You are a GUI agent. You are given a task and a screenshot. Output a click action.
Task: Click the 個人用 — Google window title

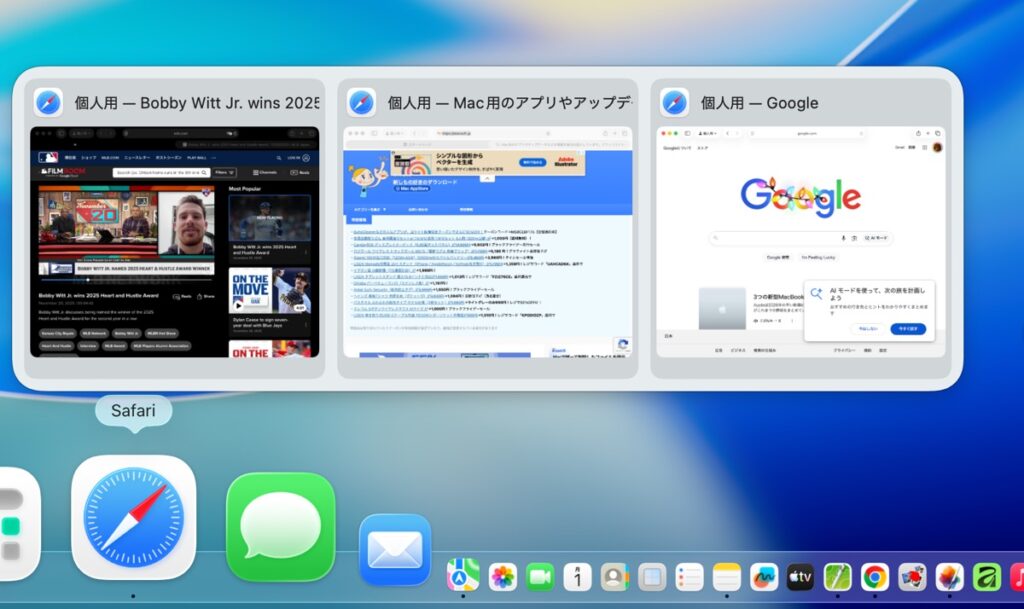[x=759, y=102]
